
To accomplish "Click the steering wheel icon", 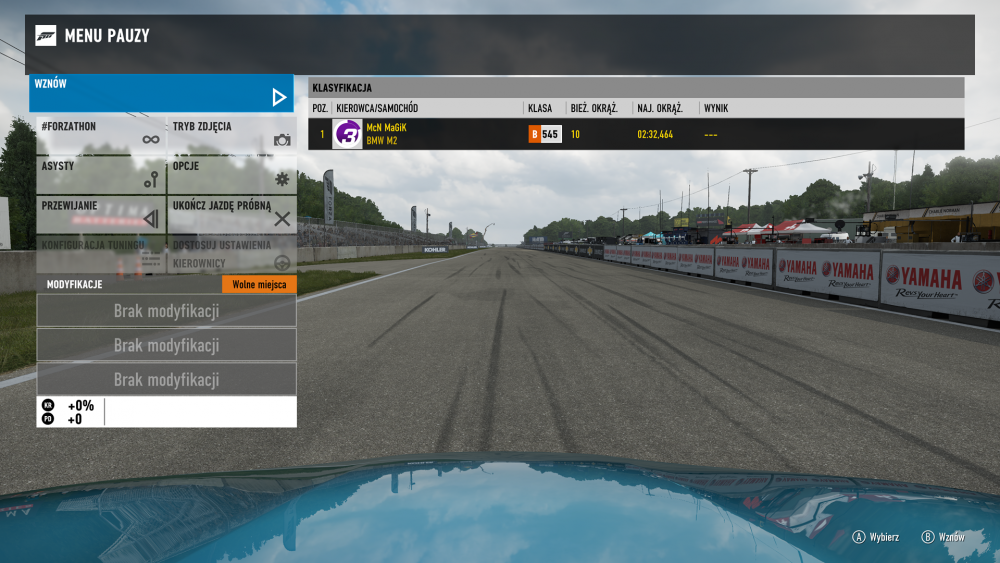I will coord(282,263).
